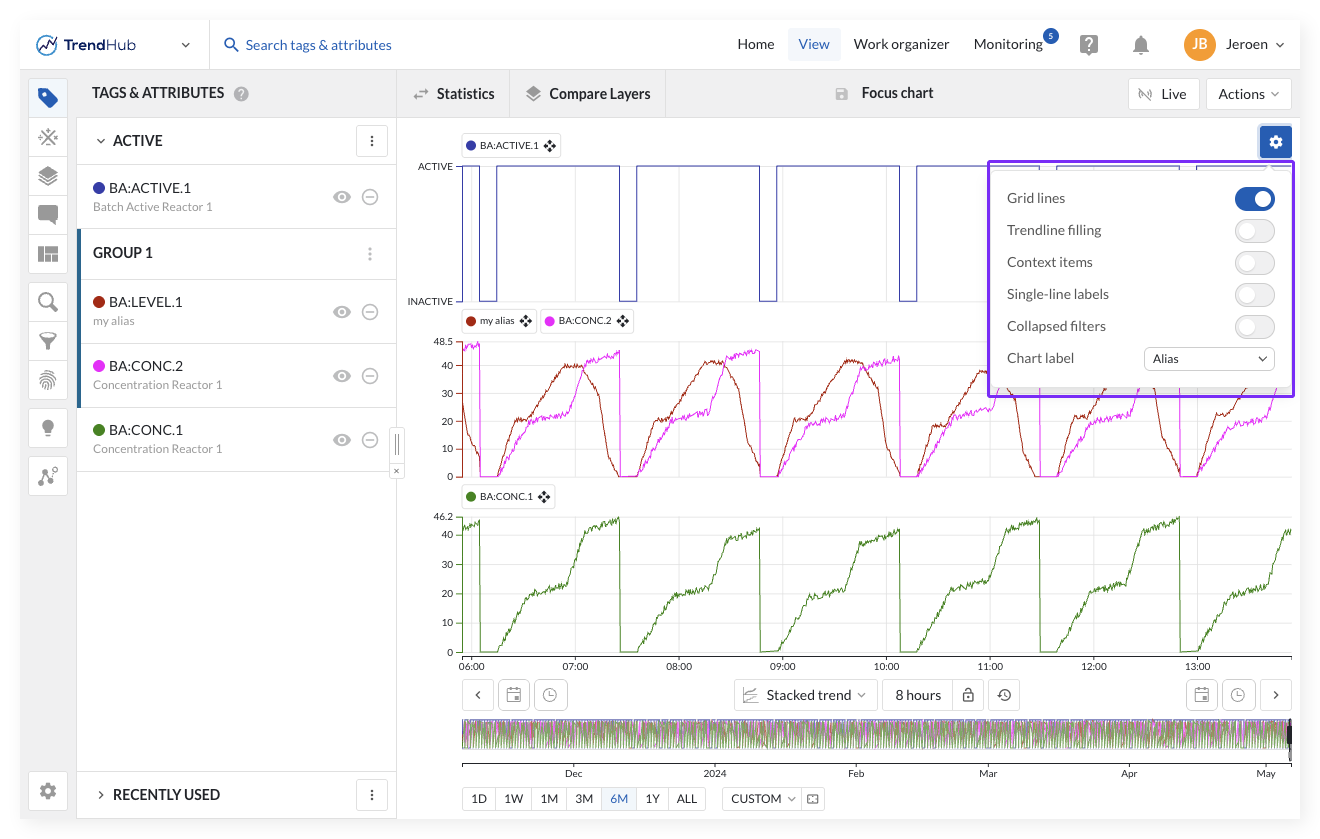This screenshot has width=1320, height=839.
Task: Open the comments icon in sidebar
Action: click(48, 215)
